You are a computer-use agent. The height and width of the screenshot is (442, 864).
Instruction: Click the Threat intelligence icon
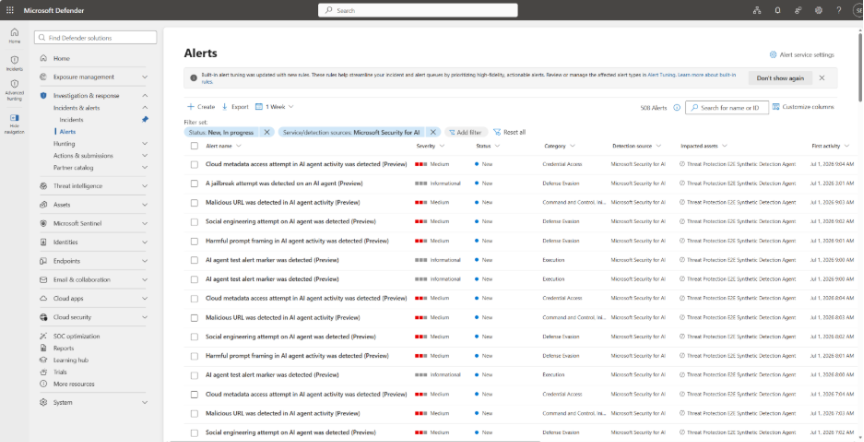click(x=44, y=186)
